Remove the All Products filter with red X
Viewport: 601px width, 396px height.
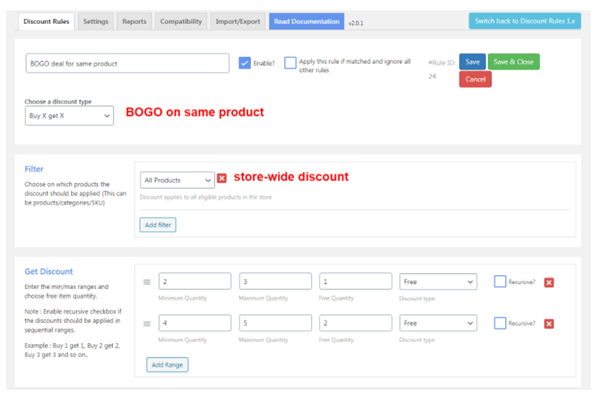(222, 178)
